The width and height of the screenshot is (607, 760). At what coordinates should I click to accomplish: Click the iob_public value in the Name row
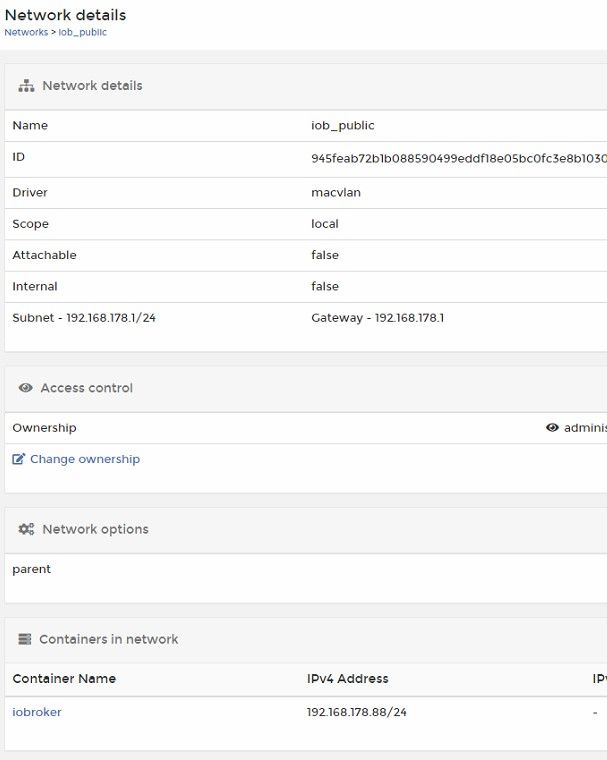343,126
